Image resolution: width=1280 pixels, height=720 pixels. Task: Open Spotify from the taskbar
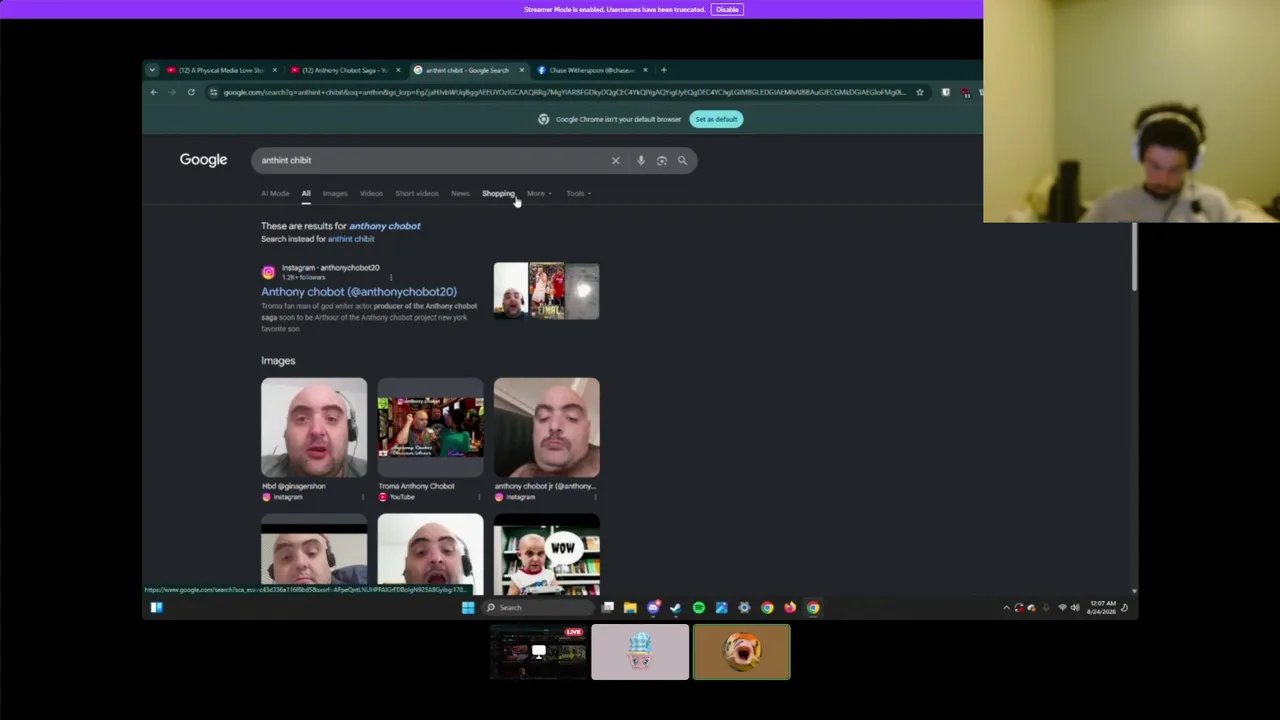[x=699, y=607]
